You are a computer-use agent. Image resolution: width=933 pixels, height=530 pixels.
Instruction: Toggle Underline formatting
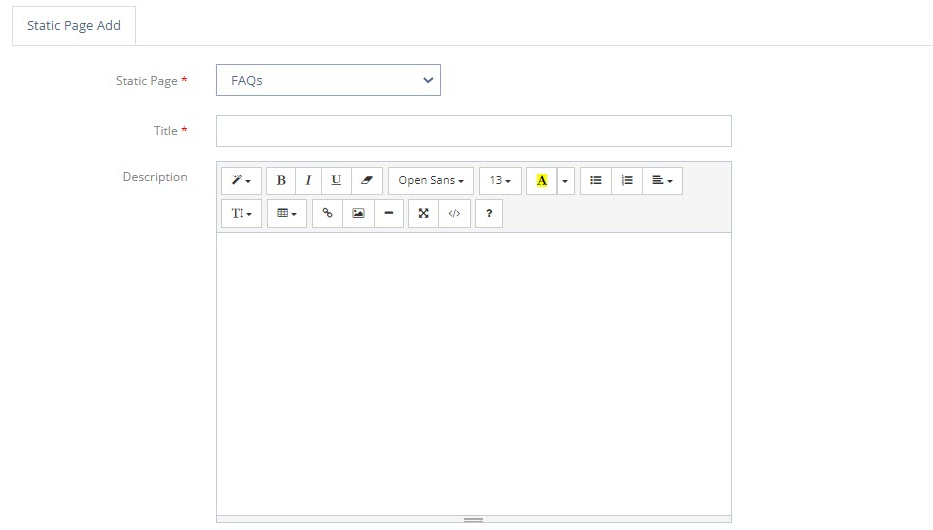pyautogui.click(x=336, y=180)
